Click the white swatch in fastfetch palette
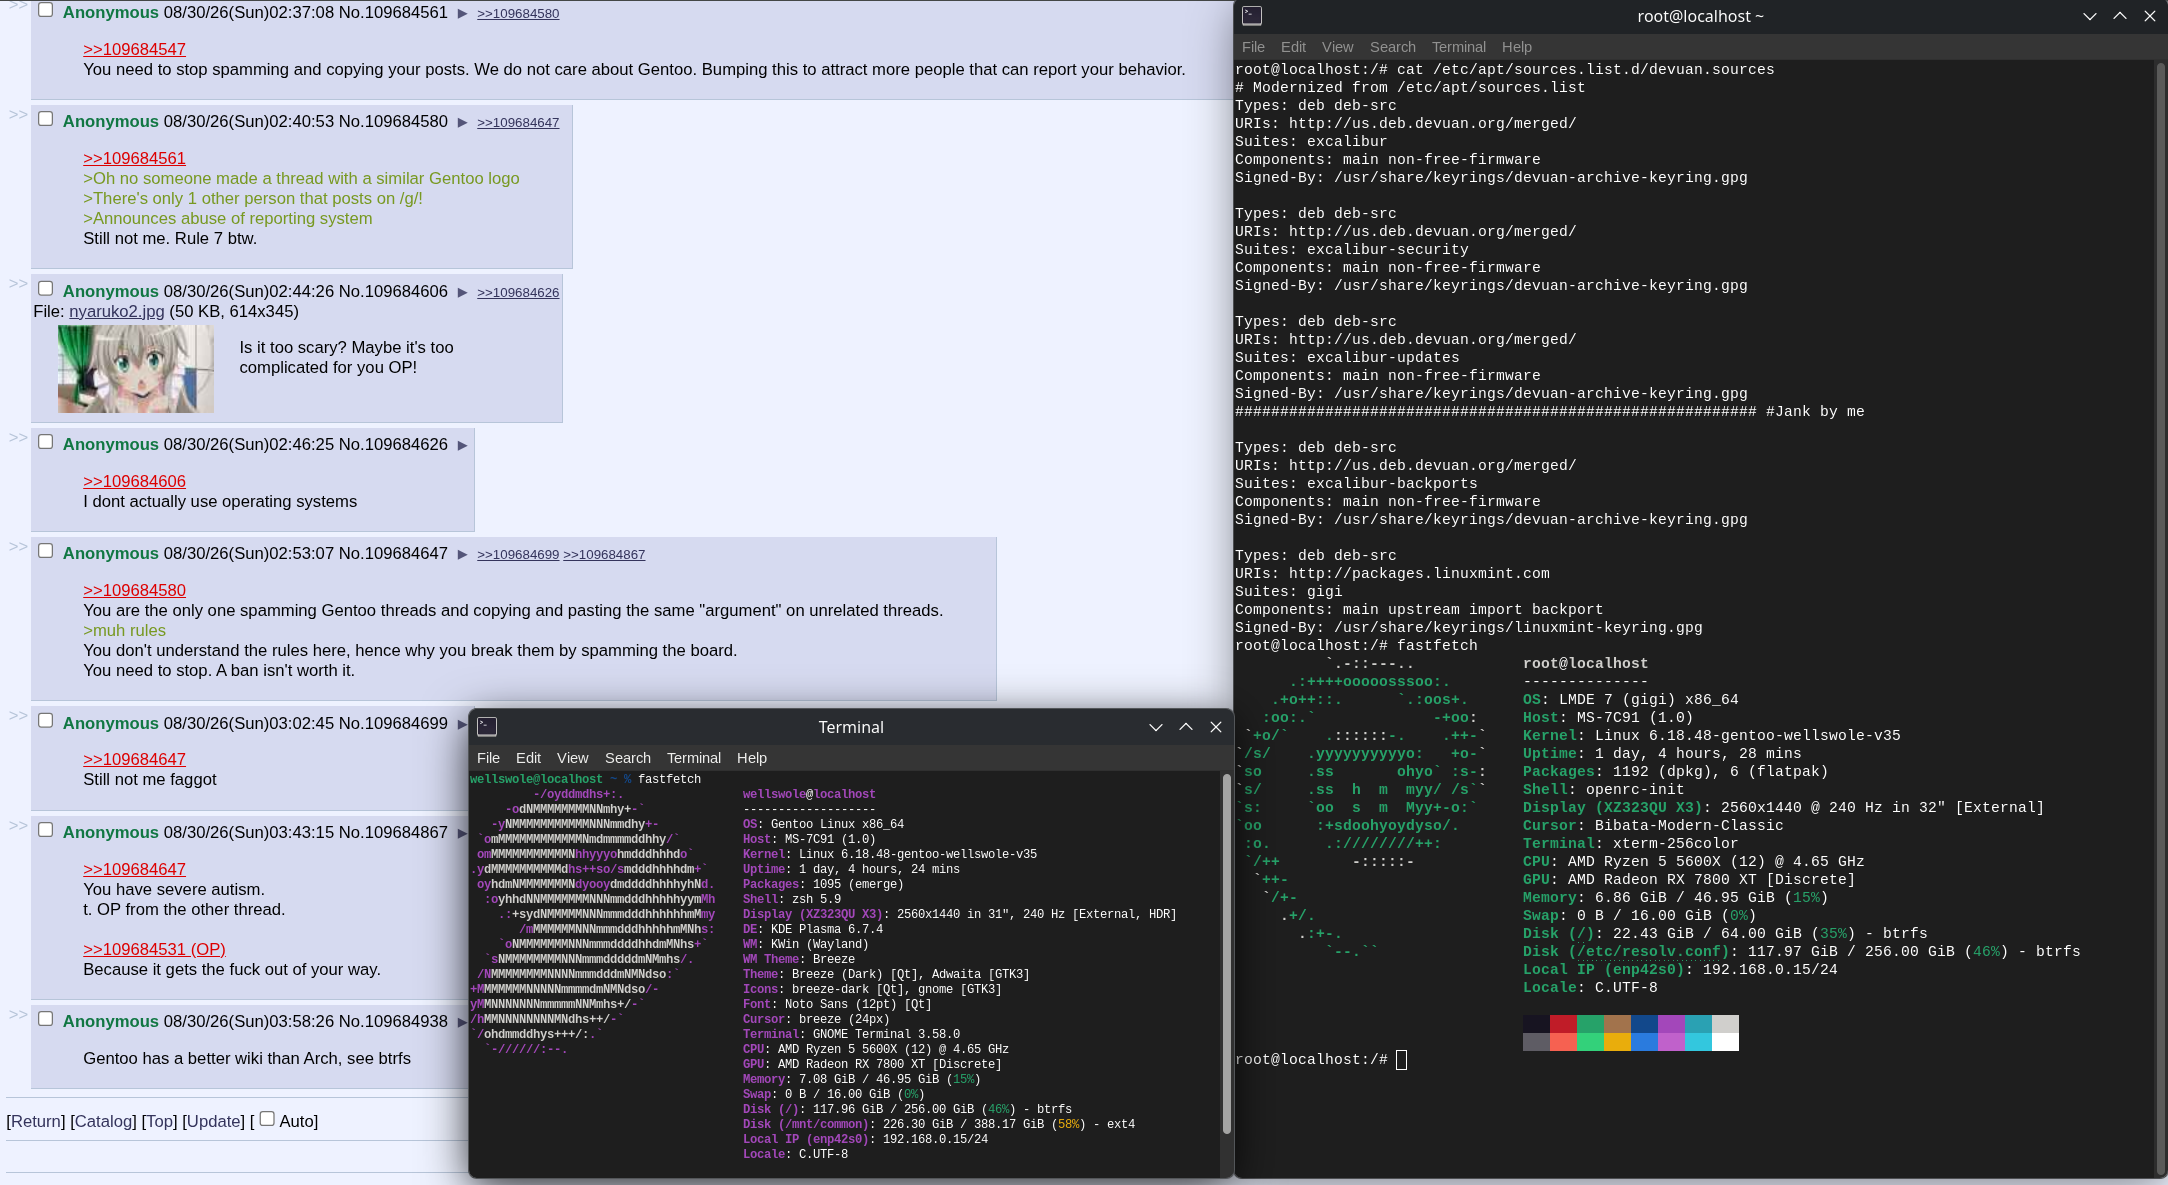This screenshot has height=1185, width=2168. point(1725,1042)
